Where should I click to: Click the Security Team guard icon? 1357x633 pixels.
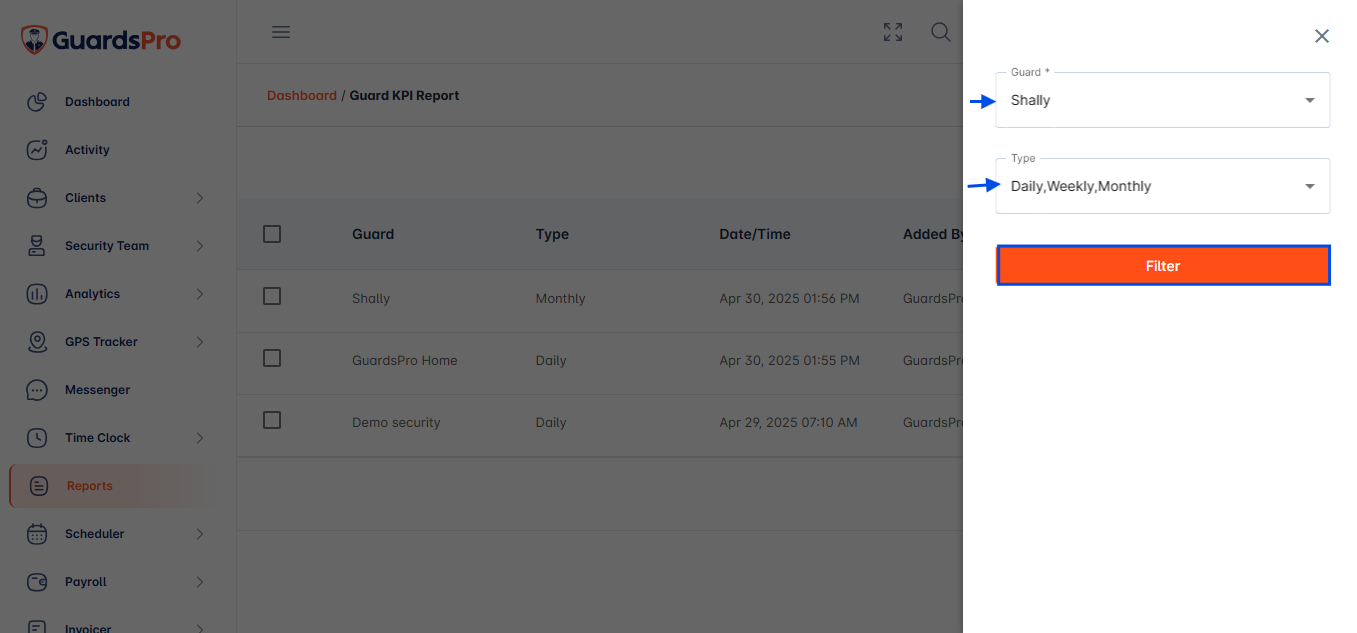[37, 246]
